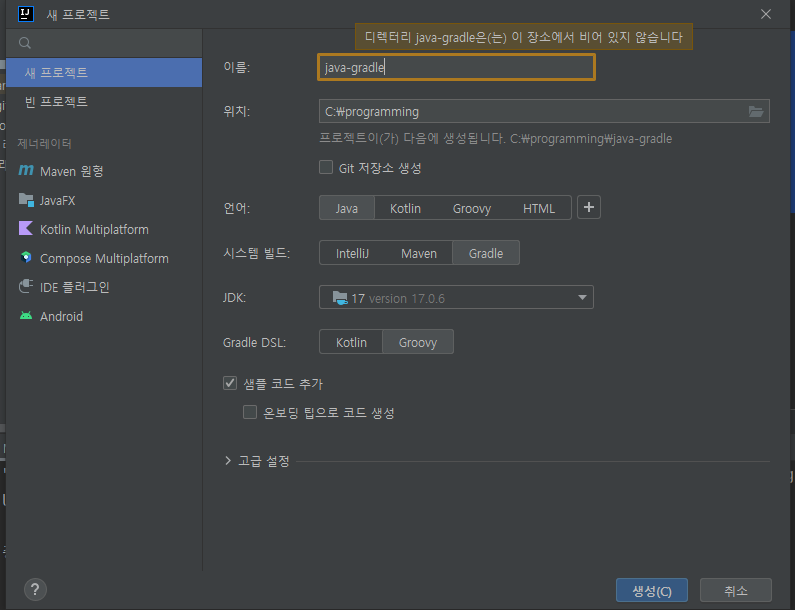795x610 pixels.
Task: Close the 새 프로젝트 dialog
Action: coord(766,14)
